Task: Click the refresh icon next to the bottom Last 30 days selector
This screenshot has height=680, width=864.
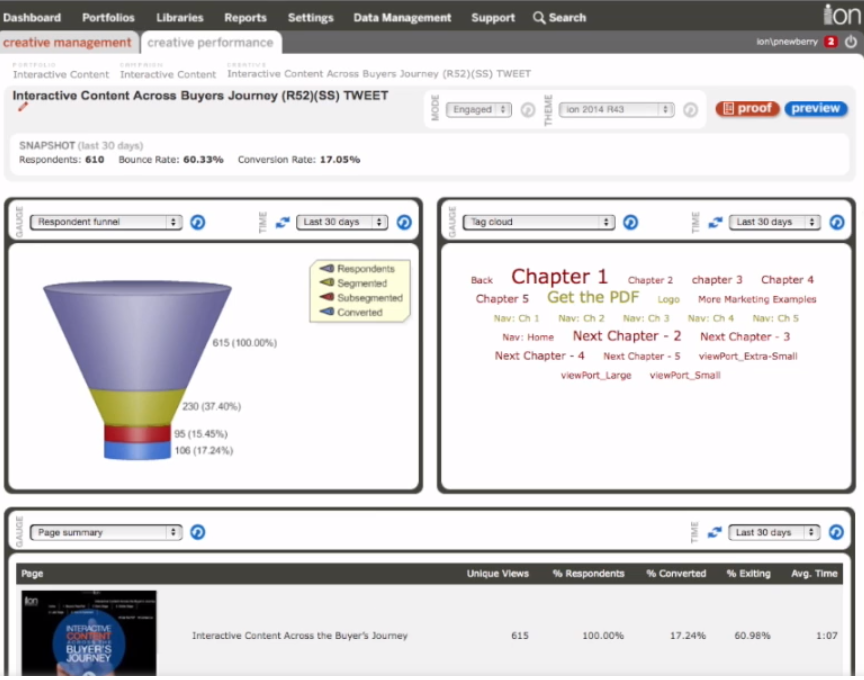Action: tap(837, 532)
